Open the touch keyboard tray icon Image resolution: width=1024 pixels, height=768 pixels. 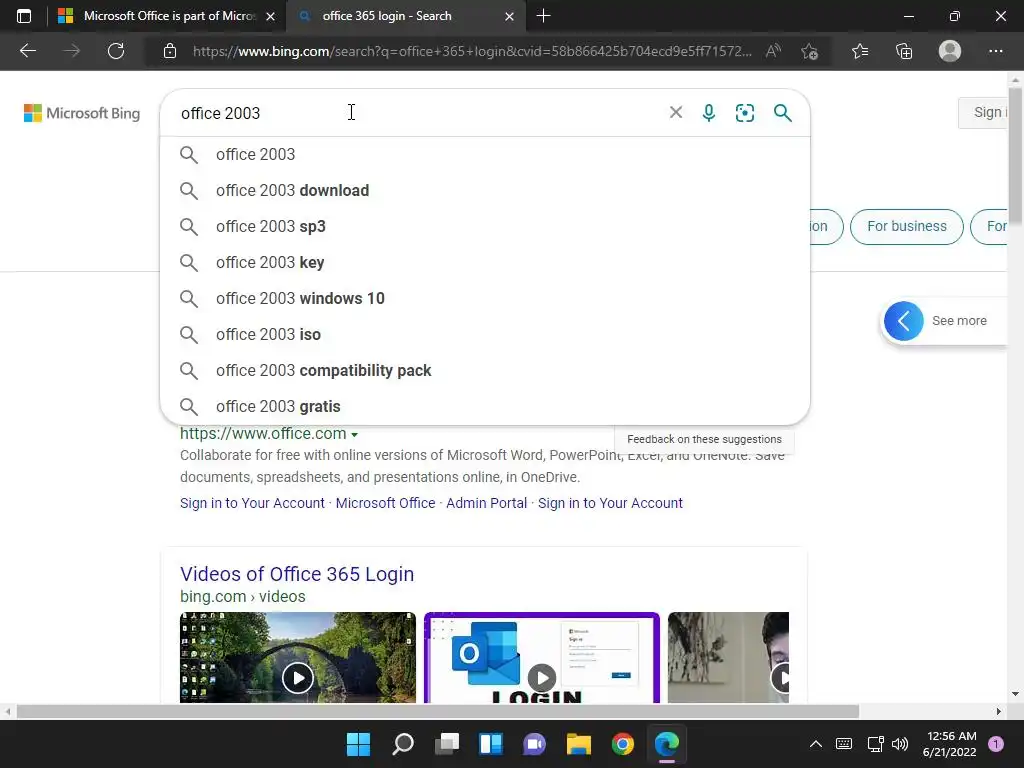(844, 744)
